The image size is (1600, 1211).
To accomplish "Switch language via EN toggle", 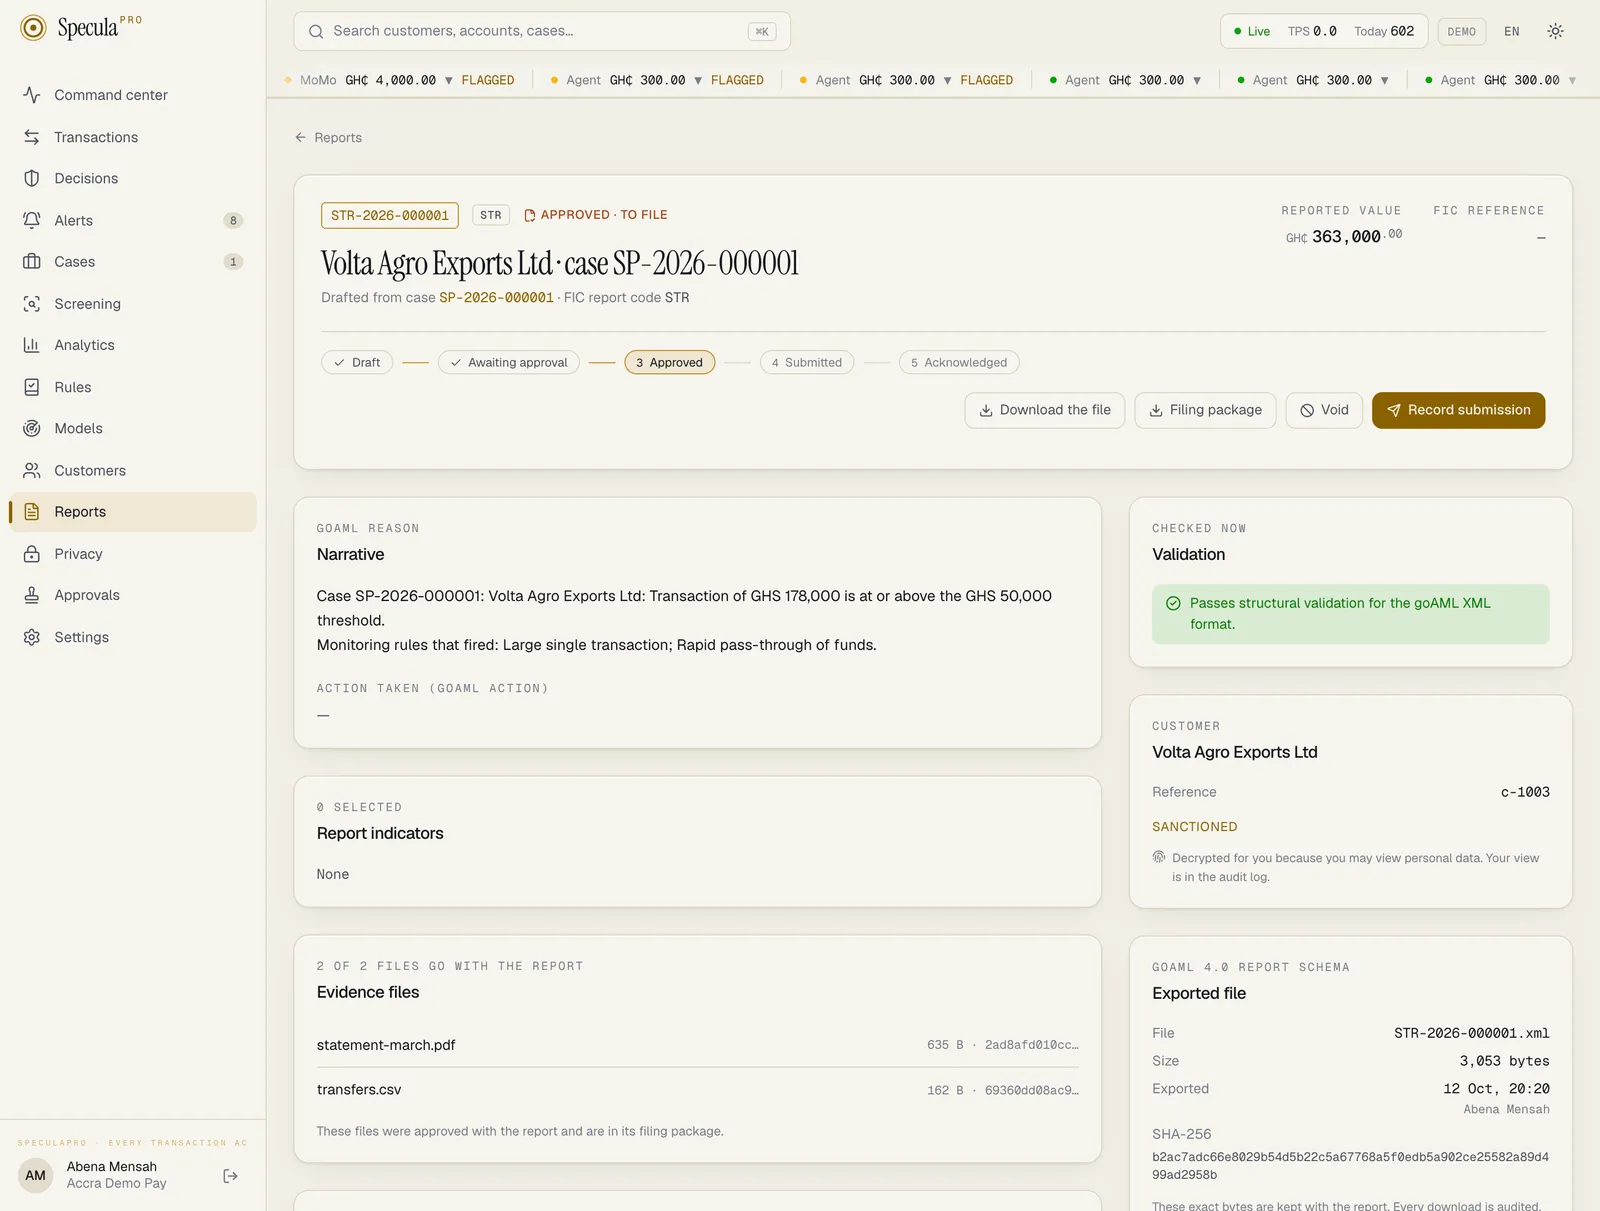I will click(1512, 32).
